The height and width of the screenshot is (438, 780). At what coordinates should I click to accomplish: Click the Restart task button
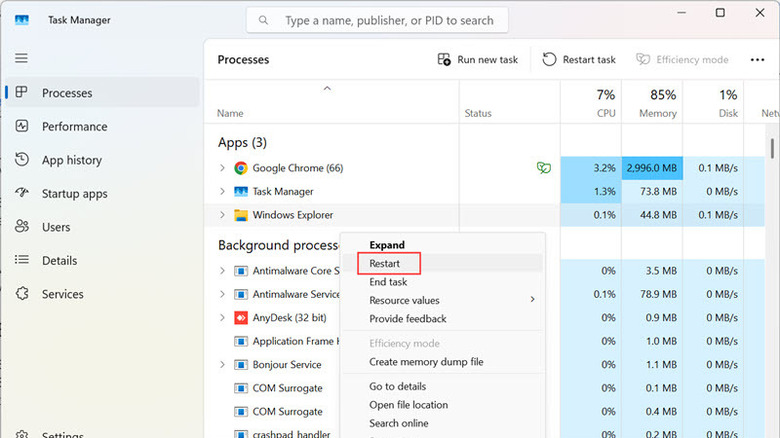click(579, 60)
